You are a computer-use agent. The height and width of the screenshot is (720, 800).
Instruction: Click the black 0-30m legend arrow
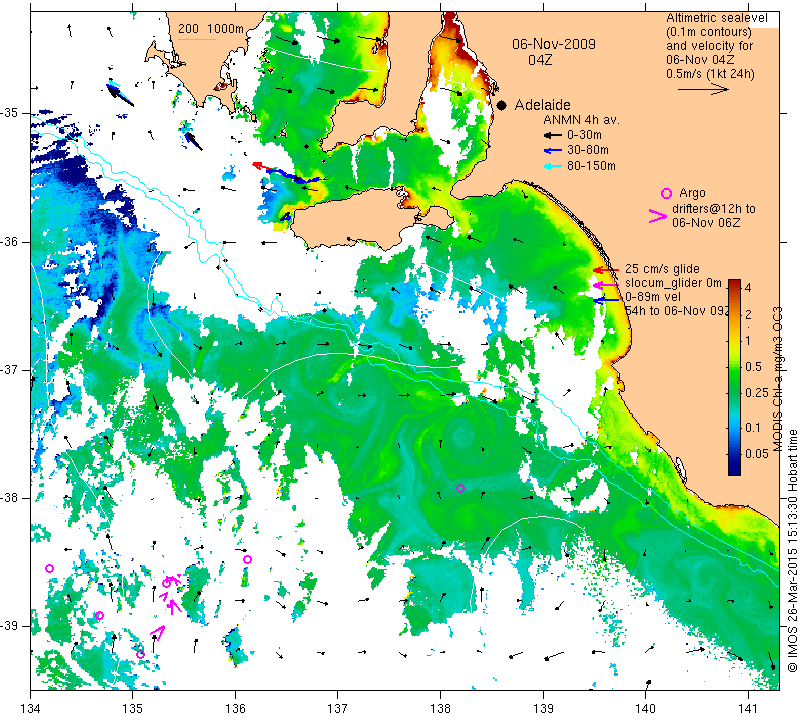553,136
